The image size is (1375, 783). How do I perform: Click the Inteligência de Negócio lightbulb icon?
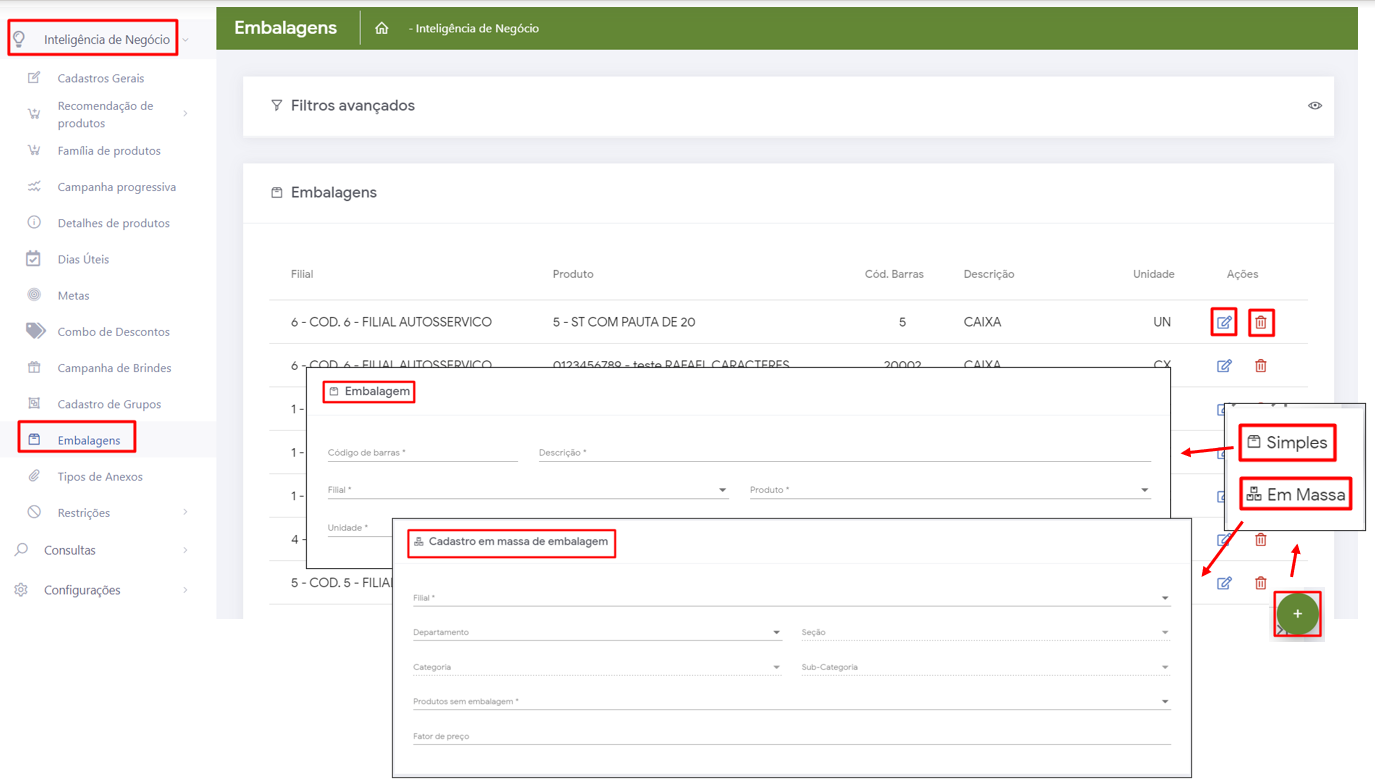[x=20, y=39]
